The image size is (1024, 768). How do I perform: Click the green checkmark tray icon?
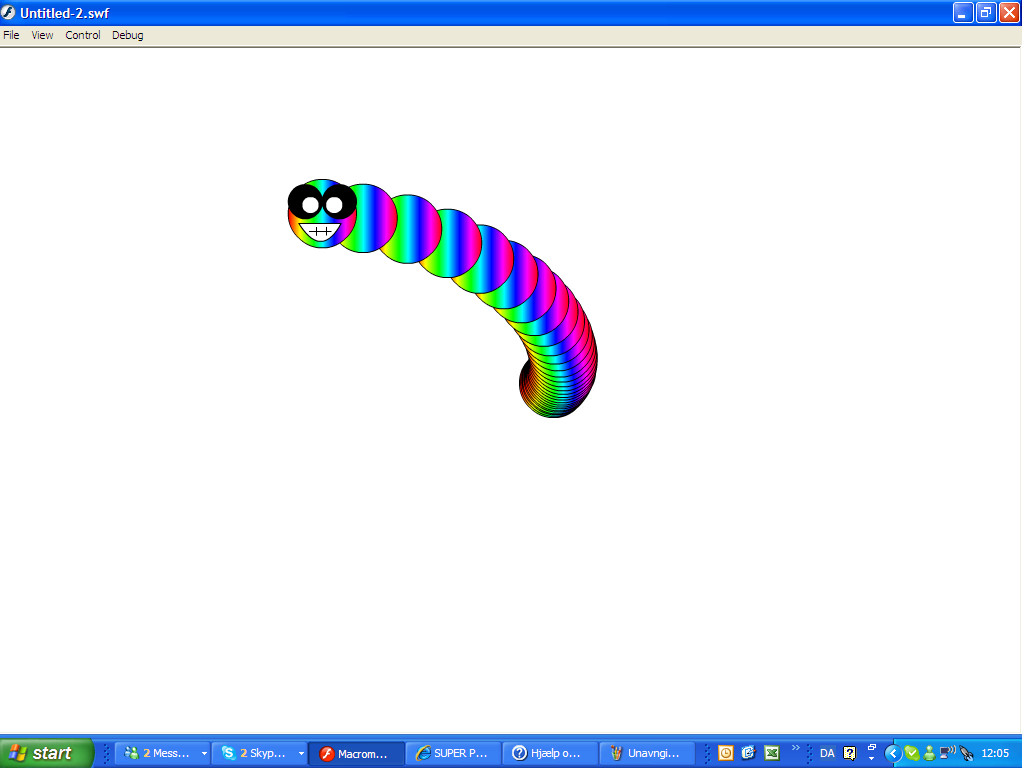912,752
